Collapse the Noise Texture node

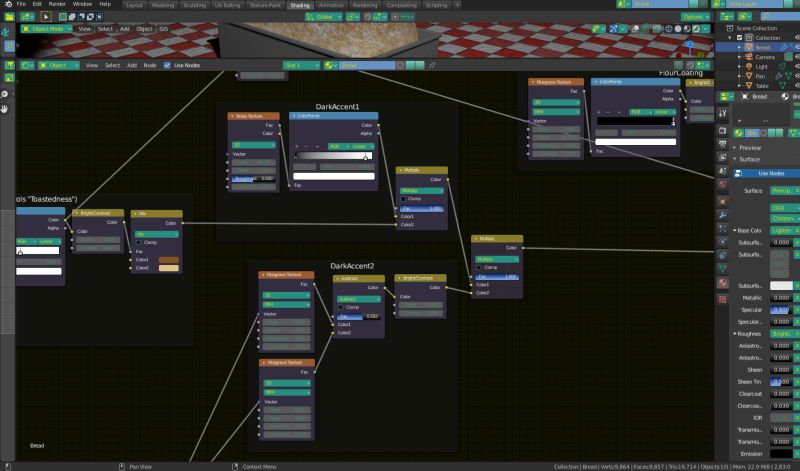coord(232,116)
